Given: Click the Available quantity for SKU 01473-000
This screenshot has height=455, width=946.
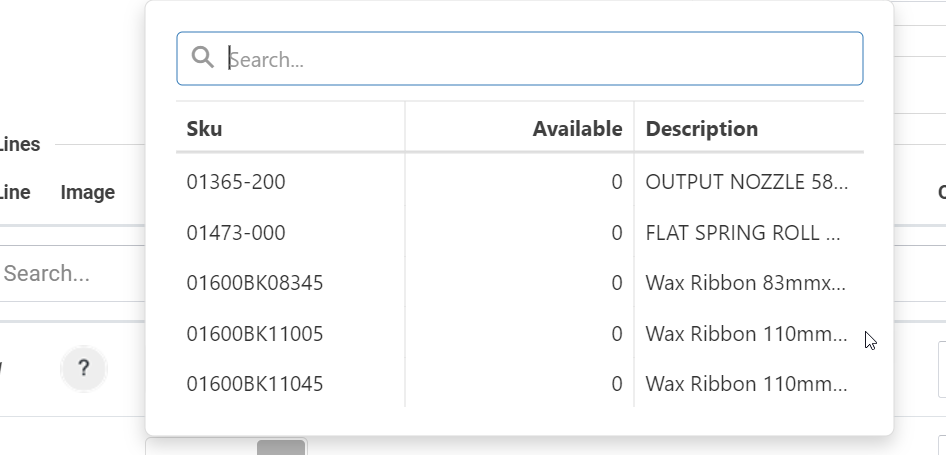Looking at the screenshot, I should (617, 233).
